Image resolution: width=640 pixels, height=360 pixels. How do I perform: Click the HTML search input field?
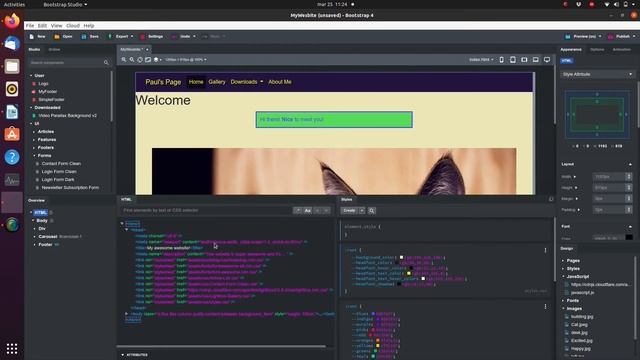pyautogui.click(x=206, y=210)
